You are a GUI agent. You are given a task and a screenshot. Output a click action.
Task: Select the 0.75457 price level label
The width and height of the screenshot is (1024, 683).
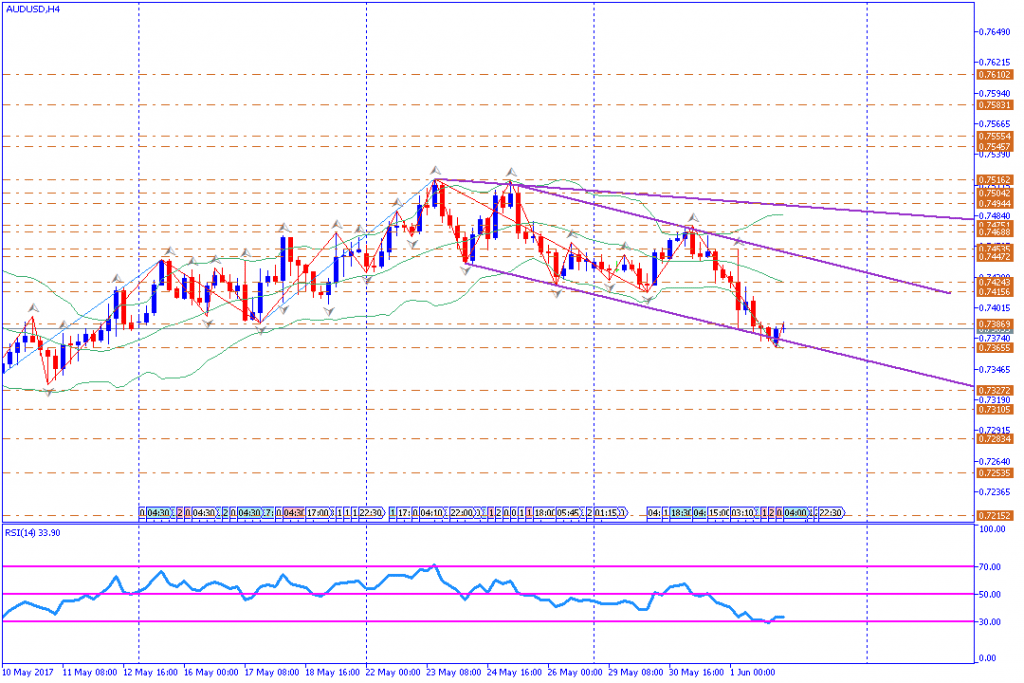tap(995, 147)
